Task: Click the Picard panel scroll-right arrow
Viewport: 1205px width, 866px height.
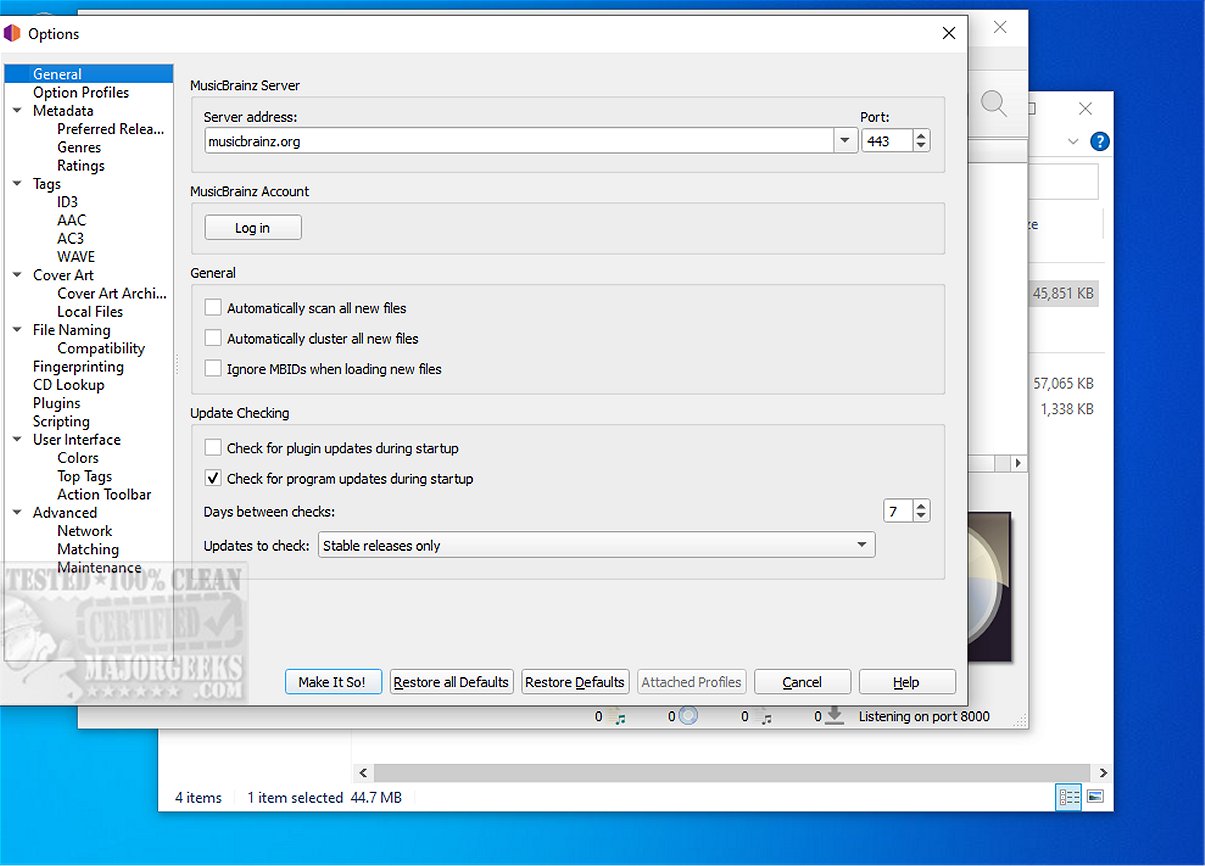Action: pos(1019,464)
